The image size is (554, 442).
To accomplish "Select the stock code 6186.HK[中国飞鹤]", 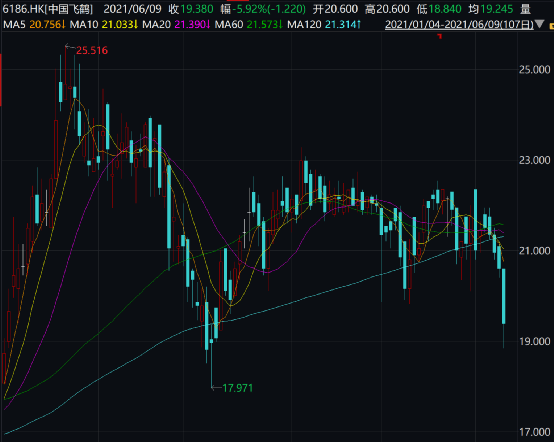I will (x=48, y=9).
